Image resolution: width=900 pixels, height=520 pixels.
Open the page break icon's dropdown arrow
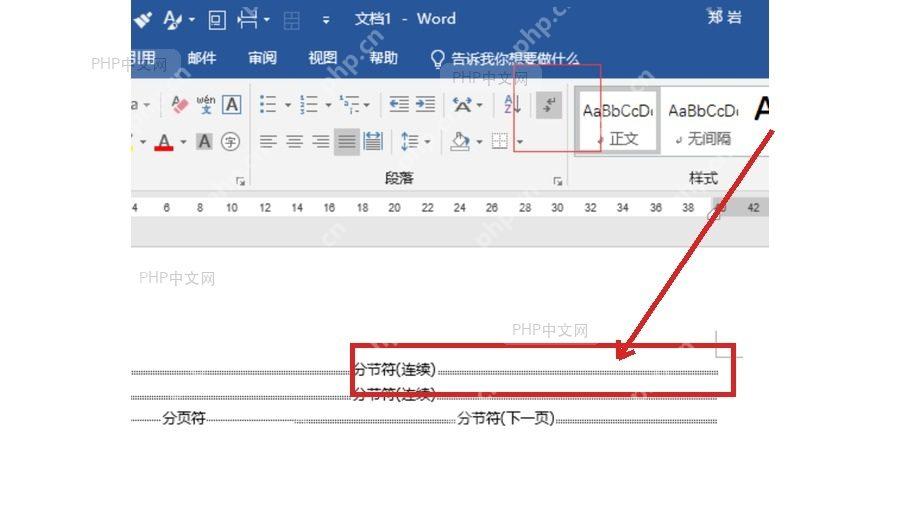267,20
